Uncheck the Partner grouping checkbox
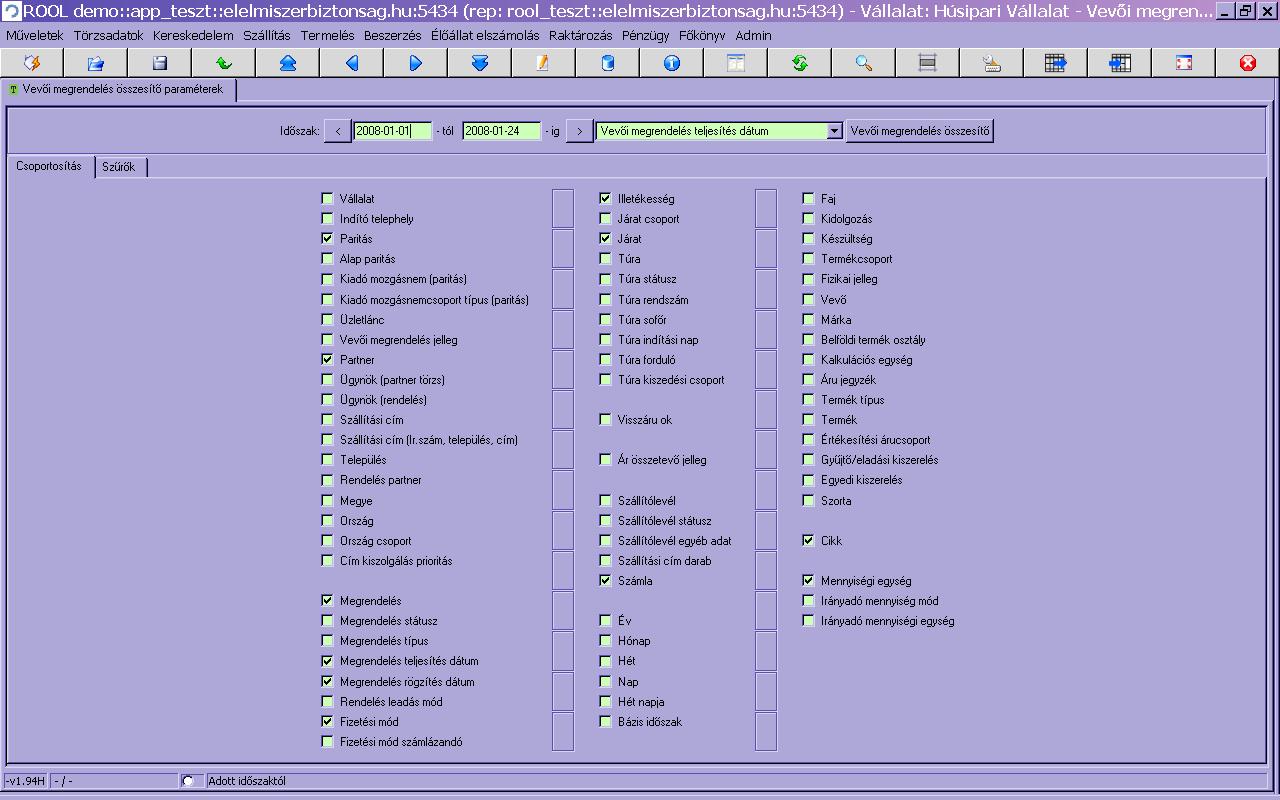The width and height of the screenshot is (1280, 800). pyautogui.click(x=327, y=359)
